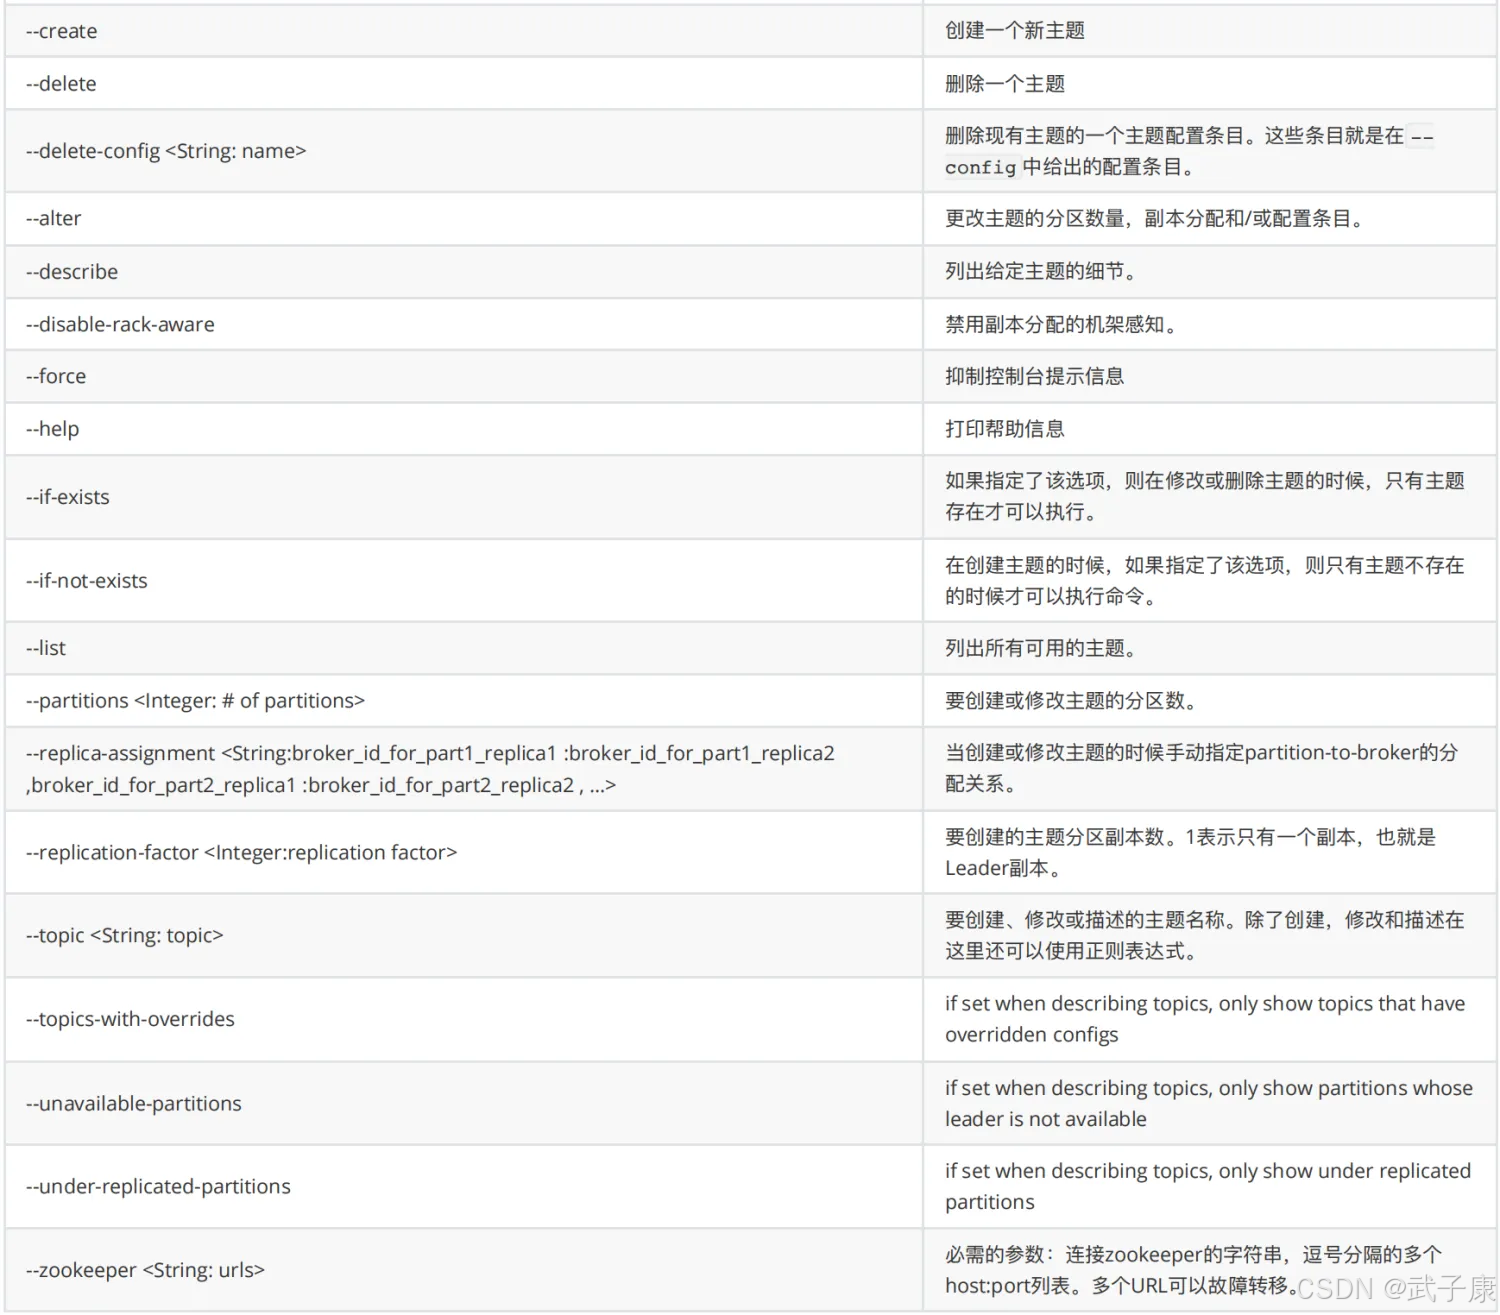Viewport: 1500px width, 1315px height.
Task: Select the description 更改主题的分区数量
Action: tap(1155, 218)
